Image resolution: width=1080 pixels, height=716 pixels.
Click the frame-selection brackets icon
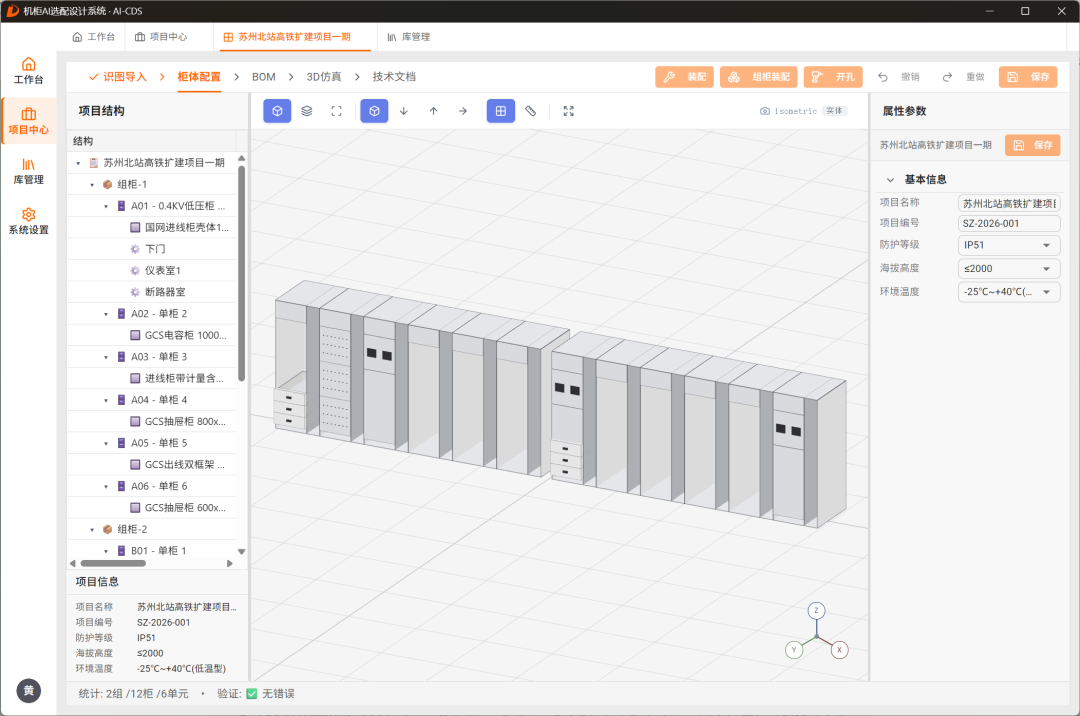(x=336, y=111)
